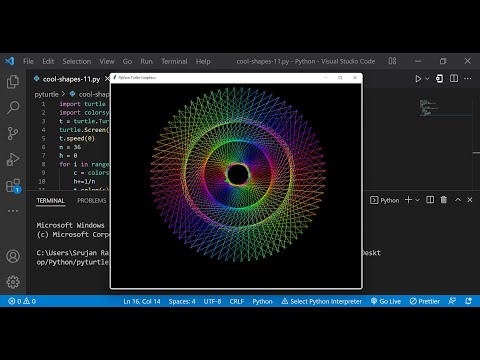Click 'Microsoft Windows' terminal output line
This screenshot has height=360, width=480.
70,225
